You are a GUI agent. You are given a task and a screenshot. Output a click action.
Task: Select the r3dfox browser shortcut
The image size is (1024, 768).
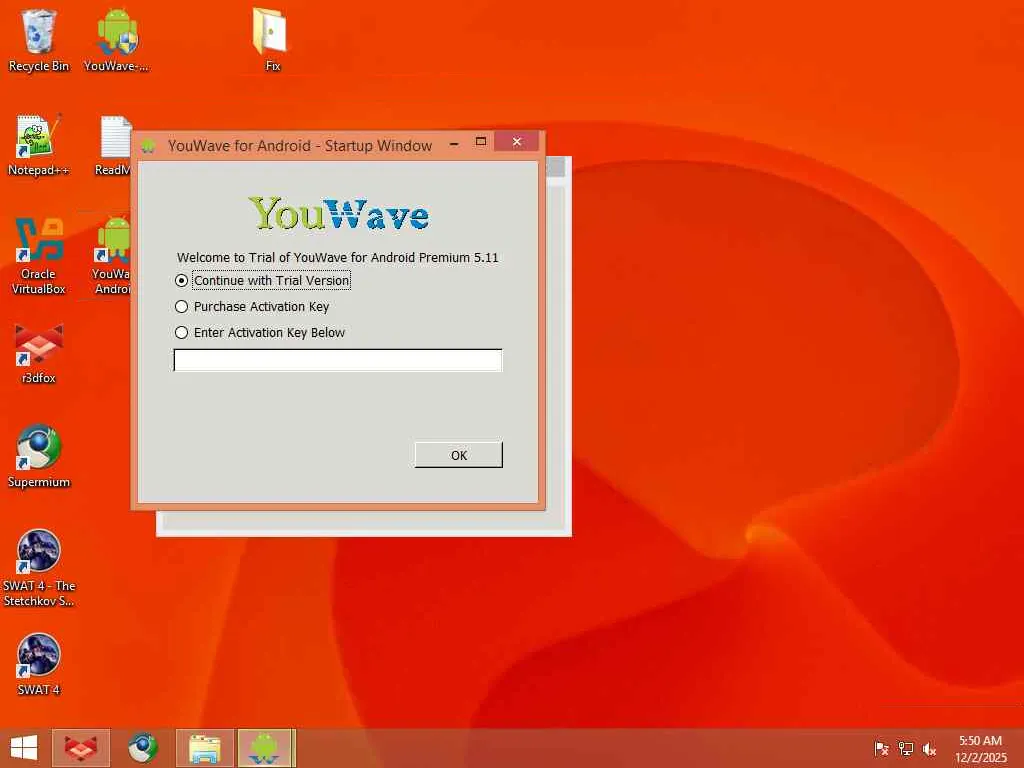coord(39,353)
